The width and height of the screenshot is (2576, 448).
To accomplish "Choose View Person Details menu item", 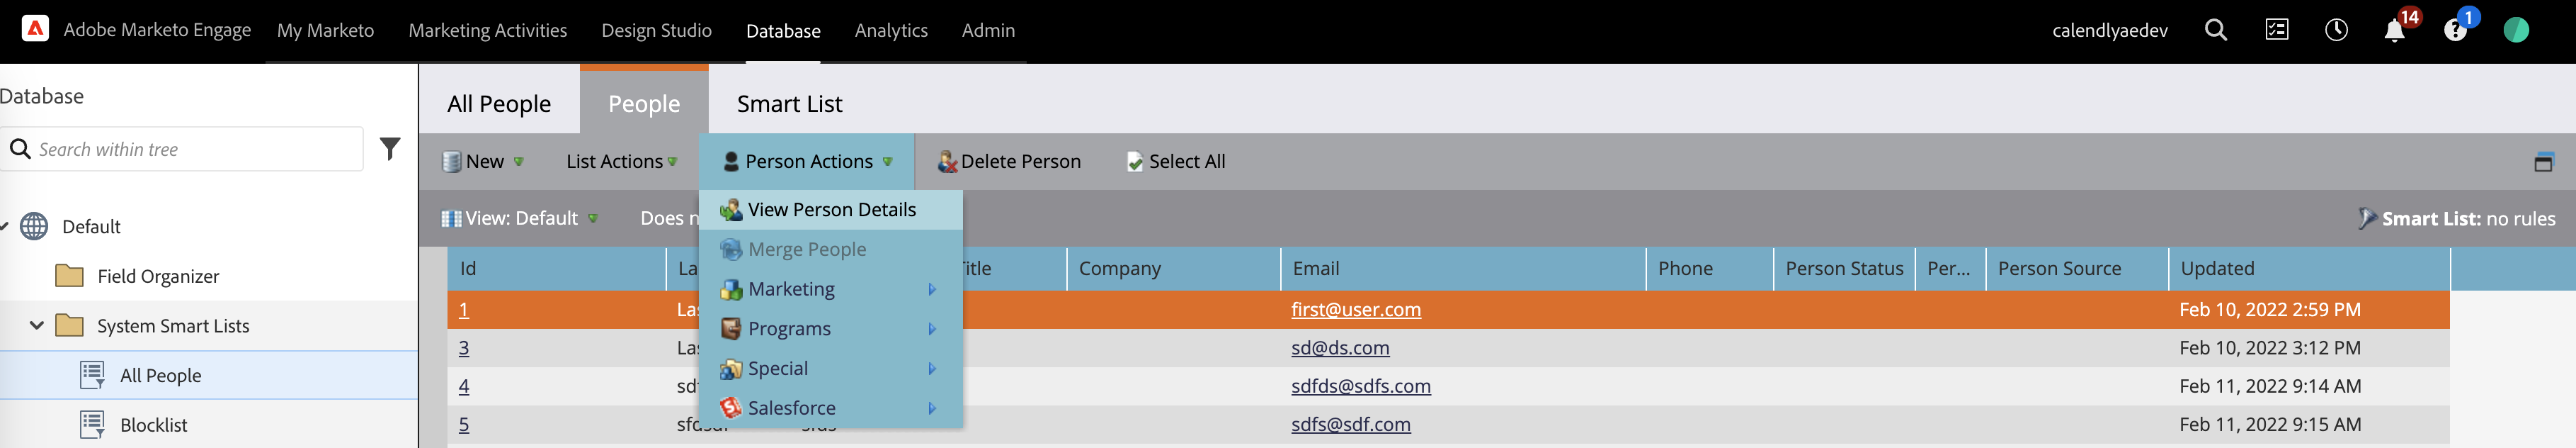I will point(831,210).
